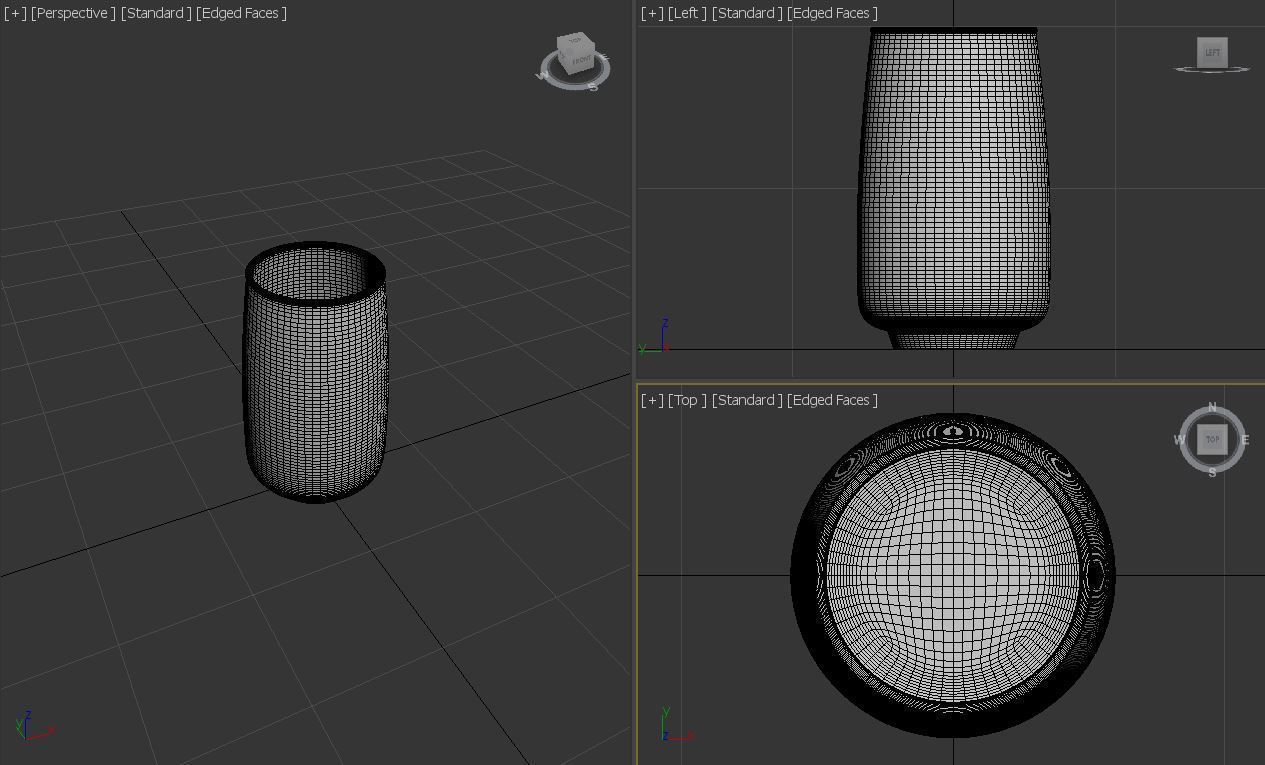Click E compass letter on Top ViewCube

click(1245, 440)
